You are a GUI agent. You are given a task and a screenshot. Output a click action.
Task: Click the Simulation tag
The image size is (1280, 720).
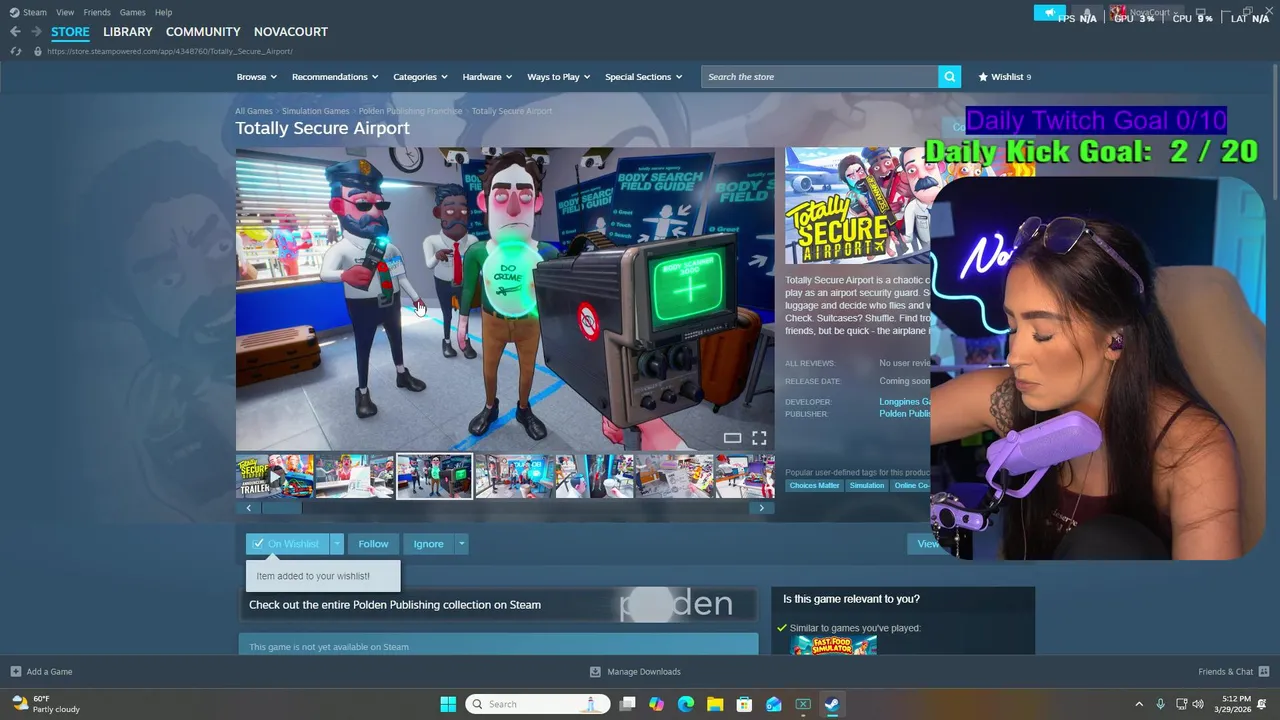pyautogui.click(x=867, y=486)
